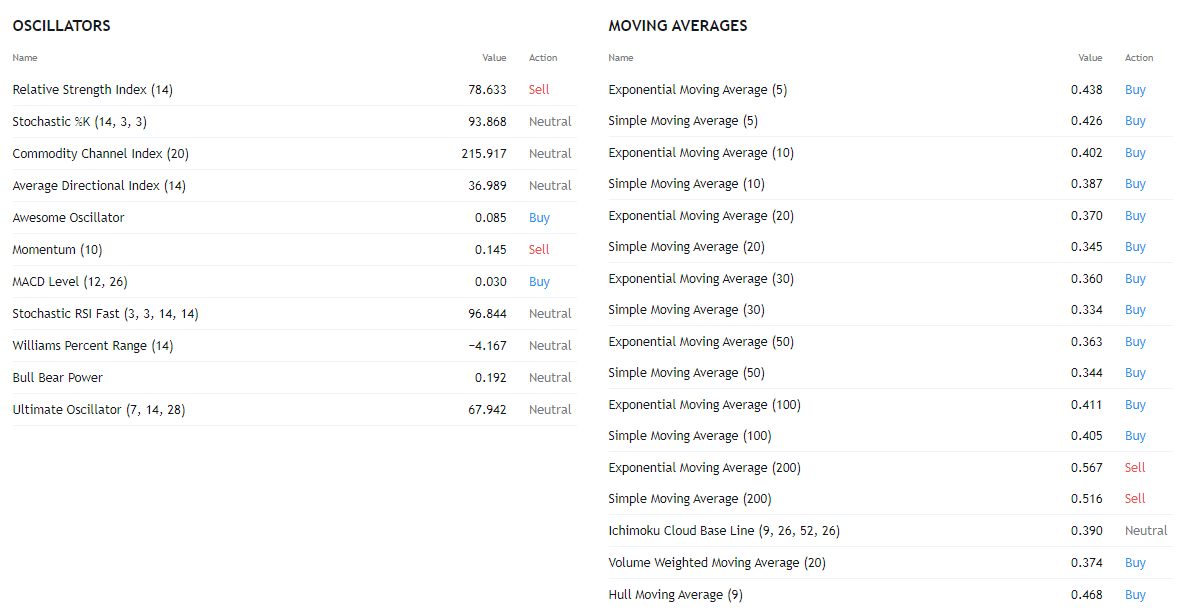The height and width of the screenshot is (615, 1189).
Task: Click the value 0.192
Action: (x=491, y=377)
